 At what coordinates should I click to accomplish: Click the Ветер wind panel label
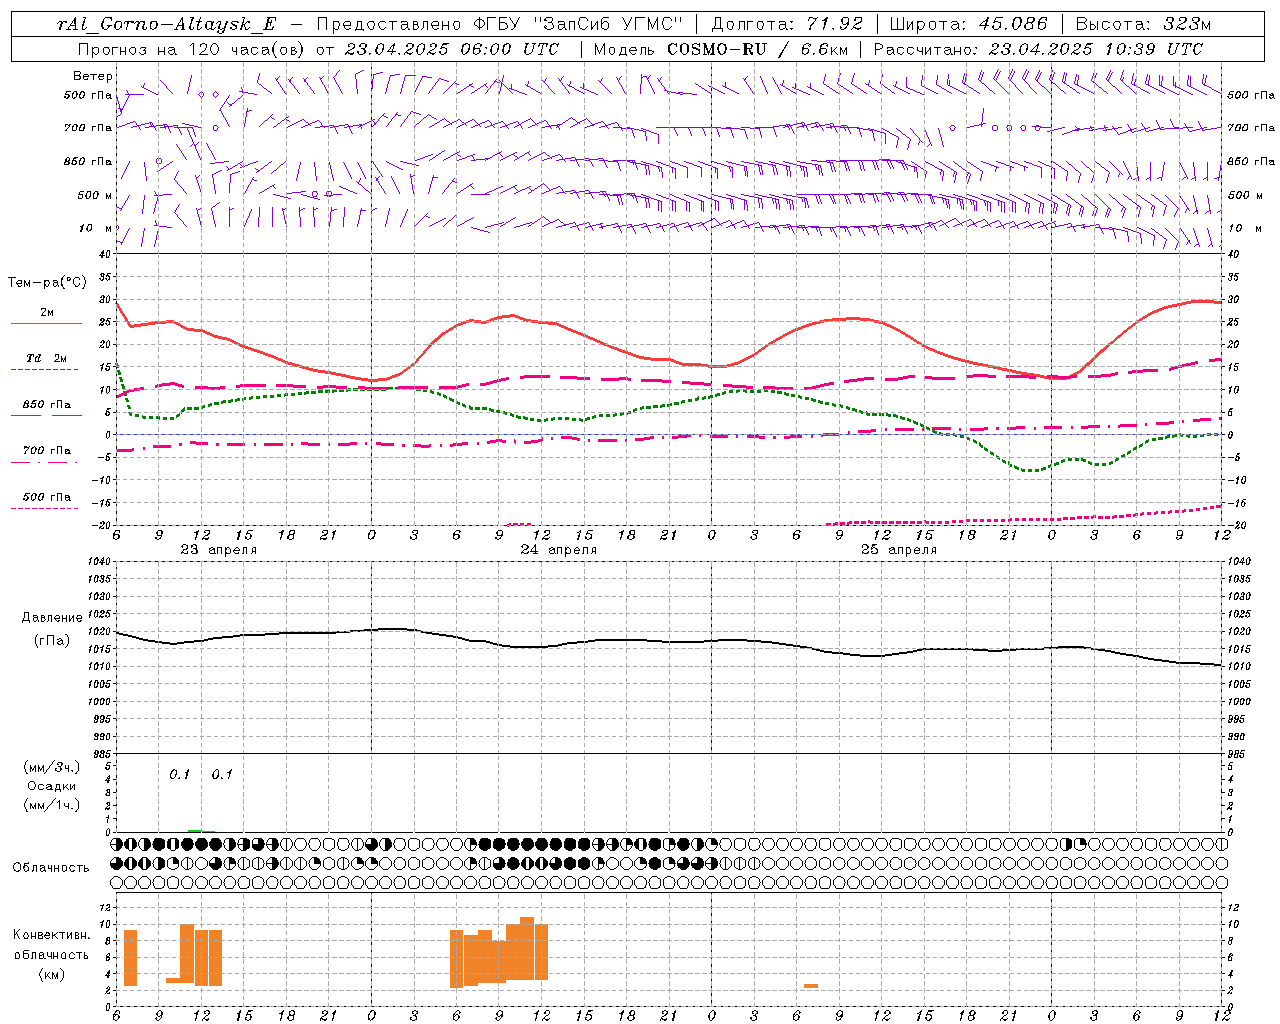click(x=93, y=76)
